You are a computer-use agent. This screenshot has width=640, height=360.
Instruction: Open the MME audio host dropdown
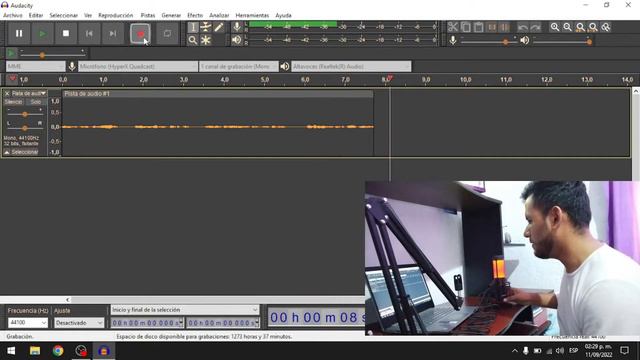click(36, 66)
